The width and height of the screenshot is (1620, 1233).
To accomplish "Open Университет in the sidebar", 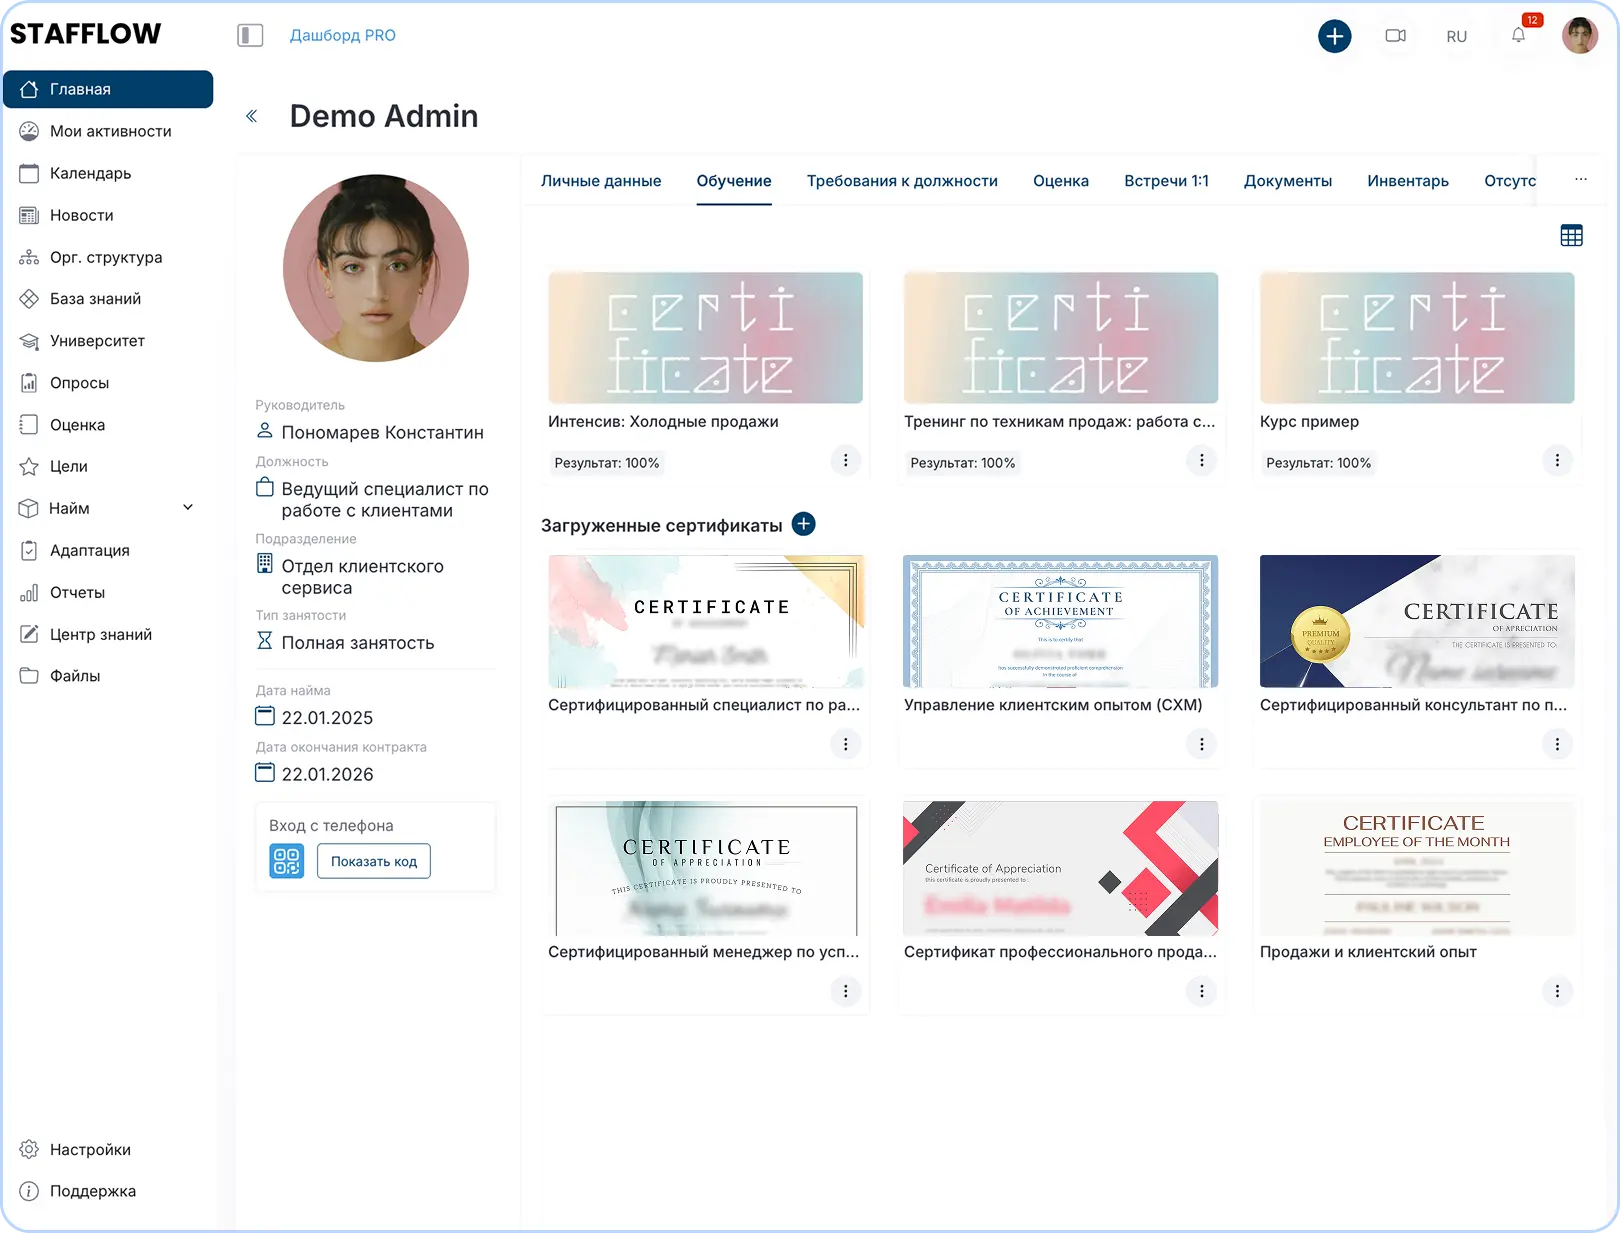I will coord(97,341).
